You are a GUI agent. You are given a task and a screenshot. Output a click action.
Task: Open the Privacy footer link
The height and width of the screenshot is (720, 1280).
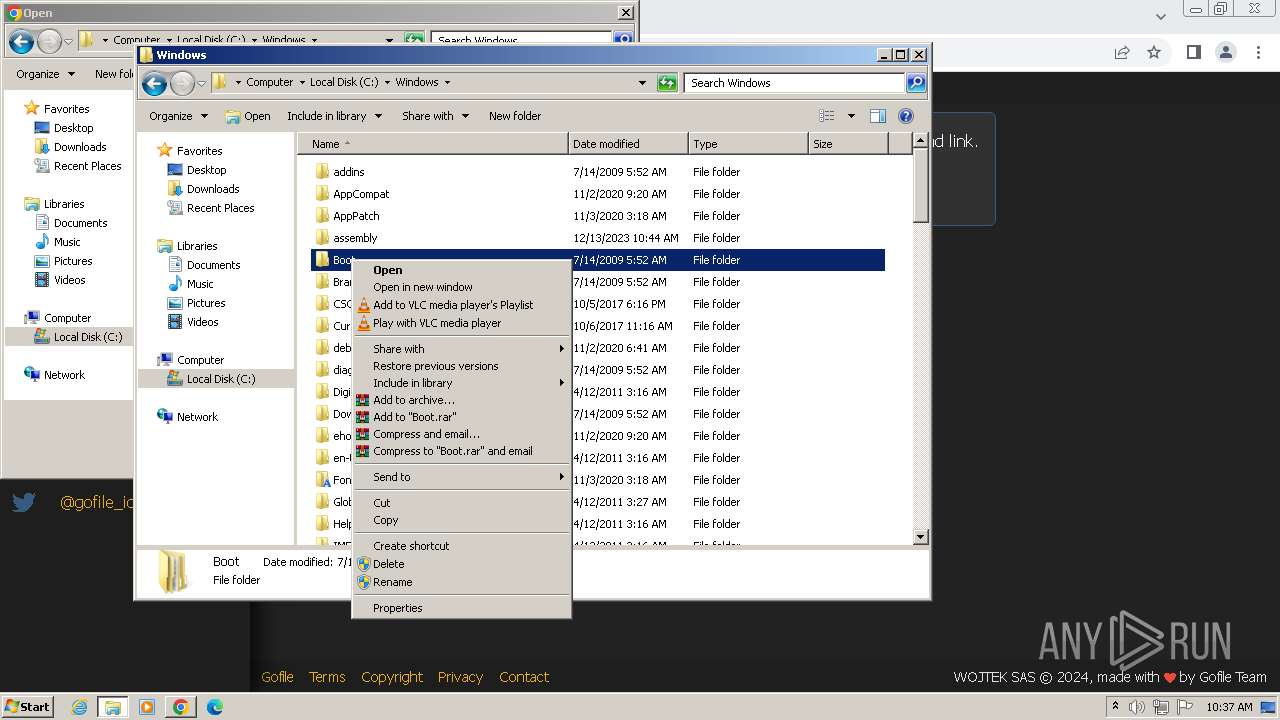coord(460,677)
